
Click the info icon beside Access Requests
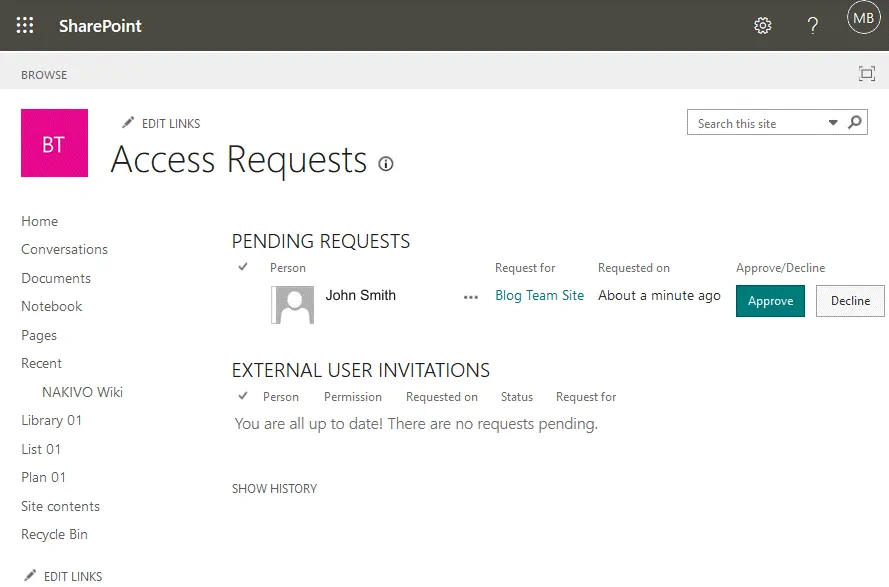(386, 164)
